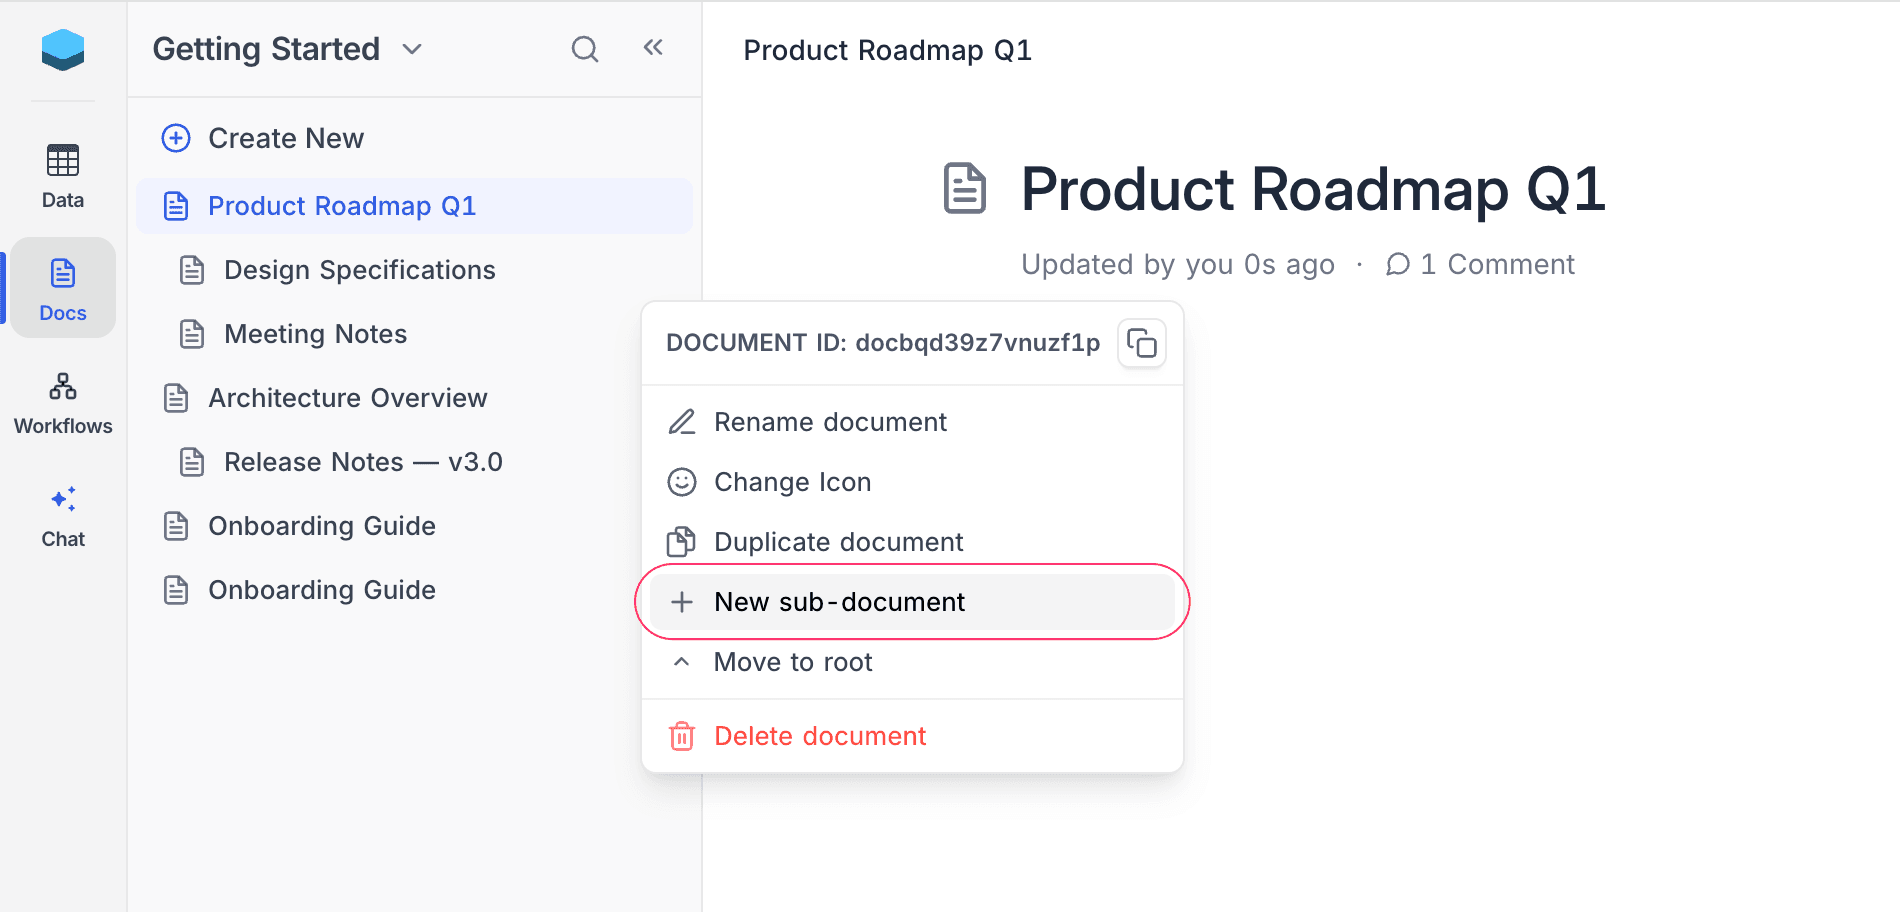Click Create New to add a document
The width and height of the screenshot is (1900, 912).
tap(285, 138)
